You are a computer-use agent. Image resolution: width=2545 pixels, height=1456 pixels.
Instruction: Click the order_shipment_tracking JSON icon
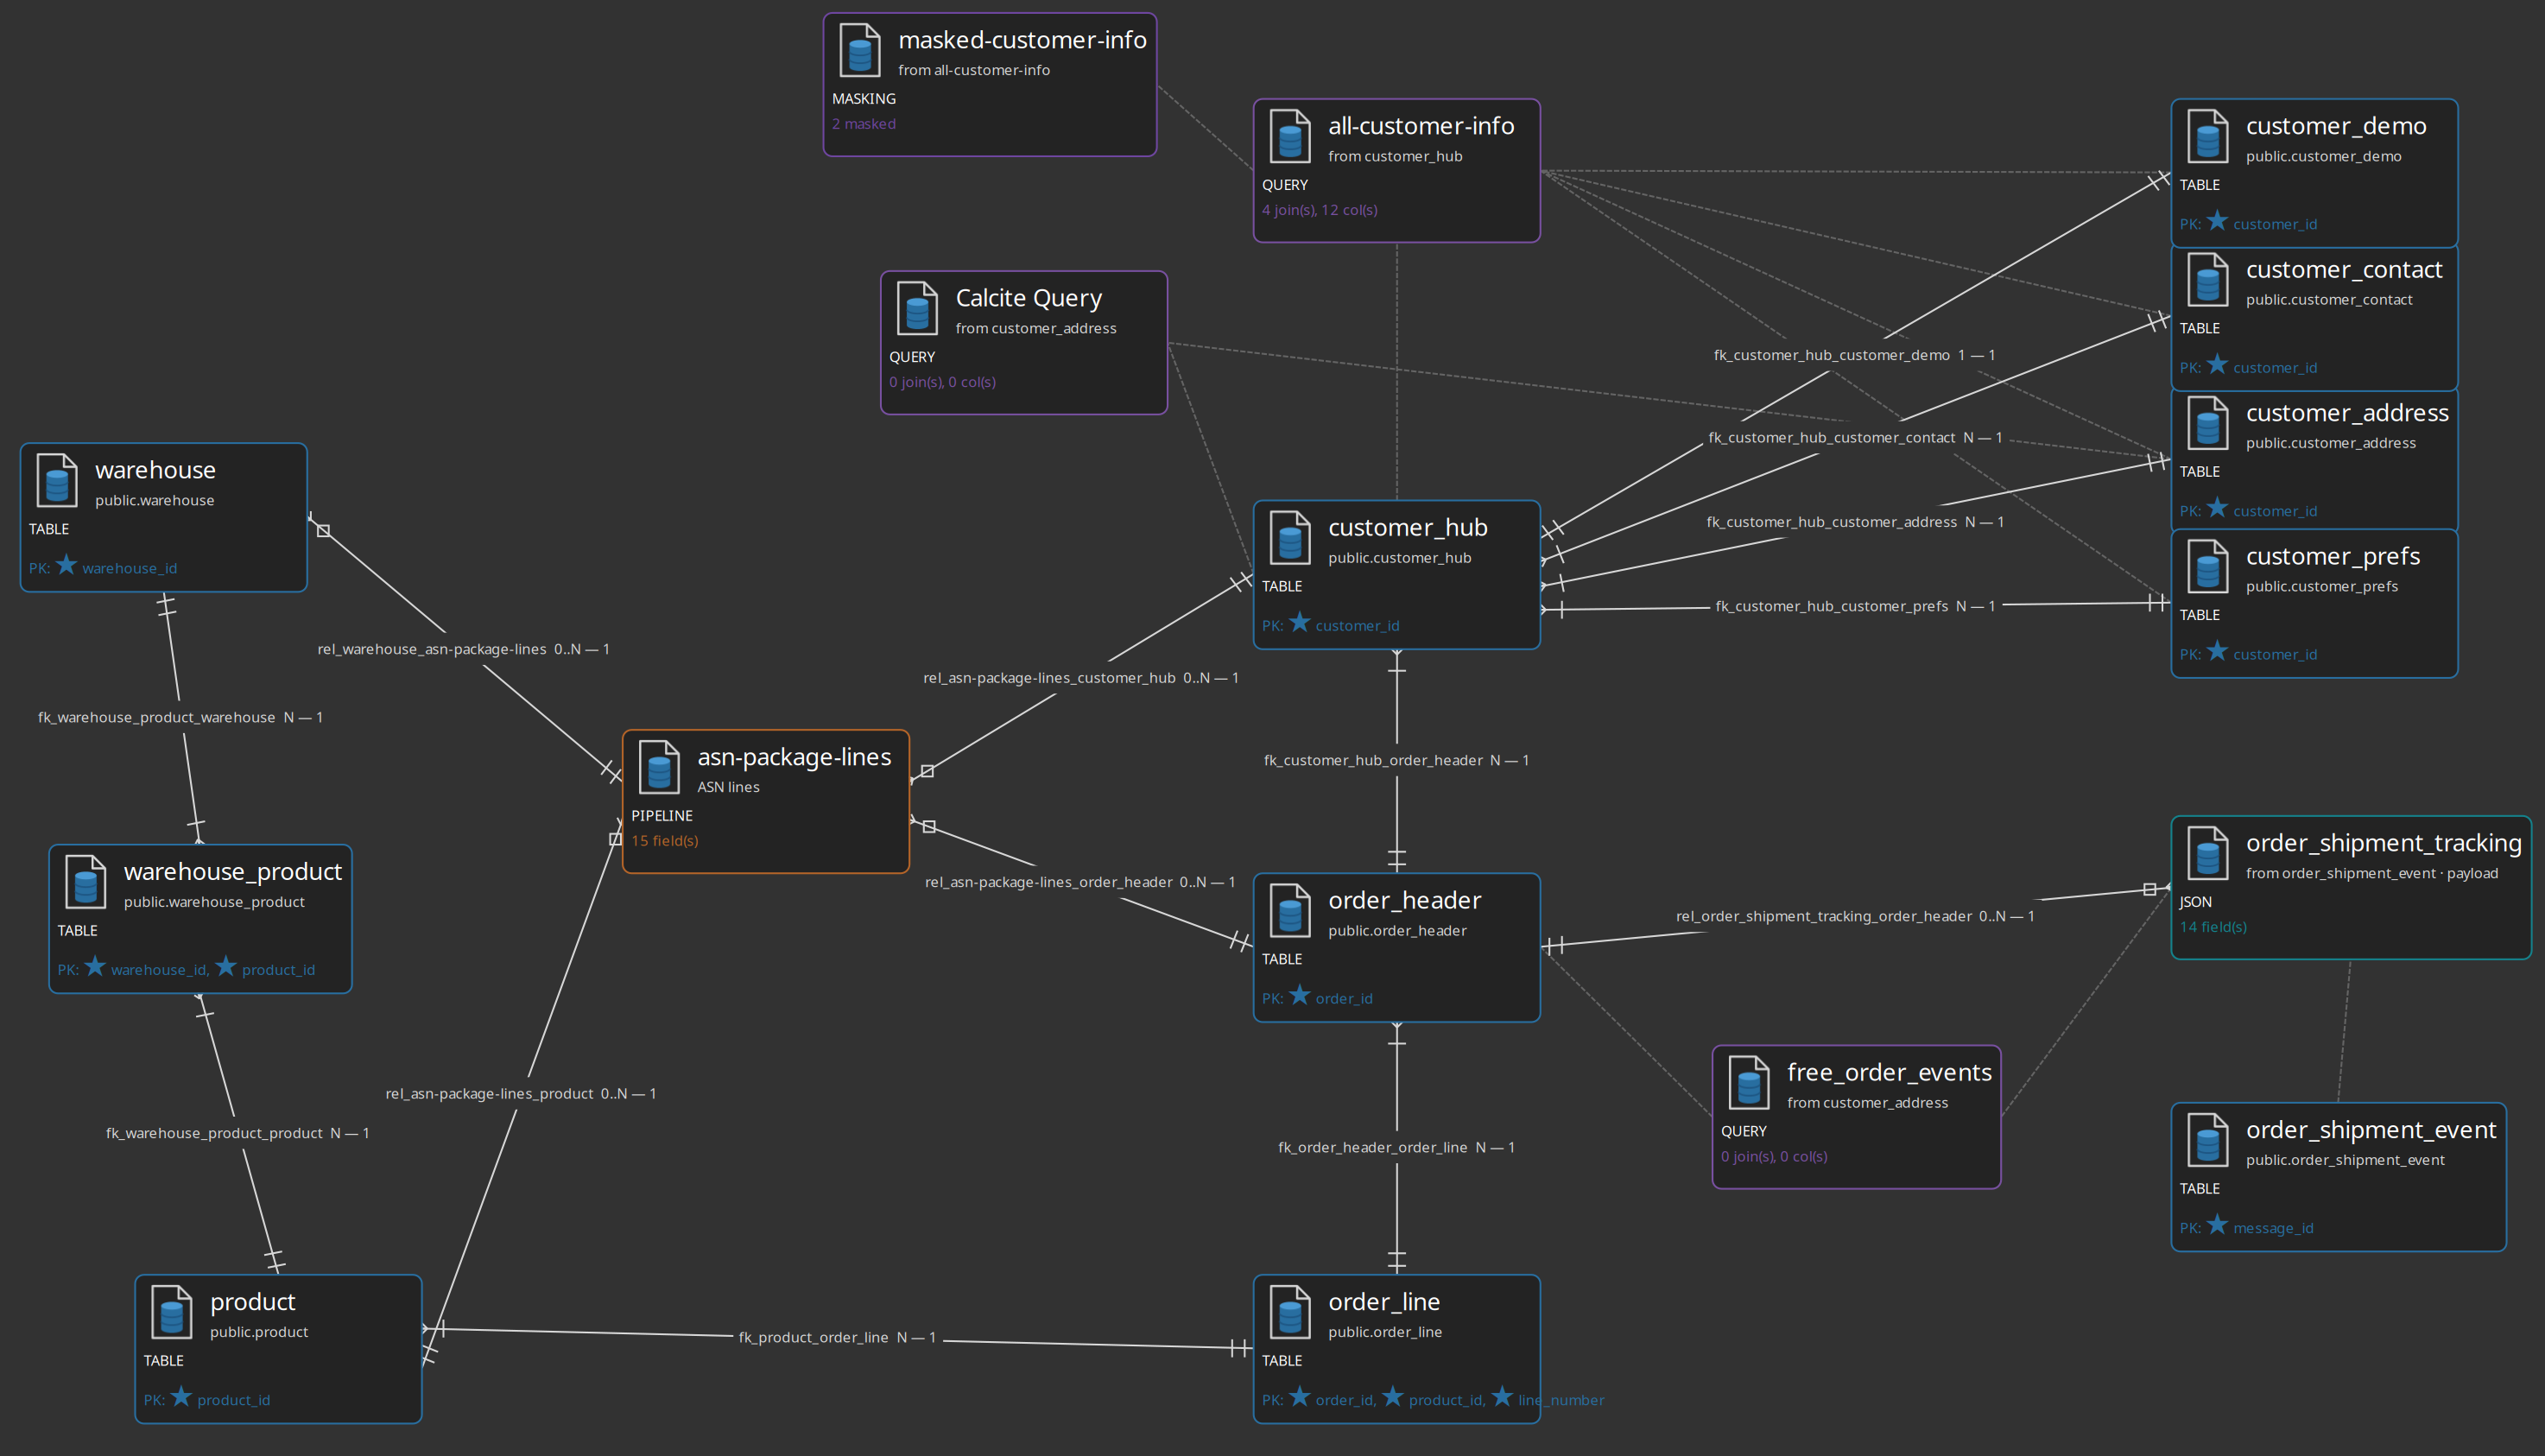click(2208, 854)
